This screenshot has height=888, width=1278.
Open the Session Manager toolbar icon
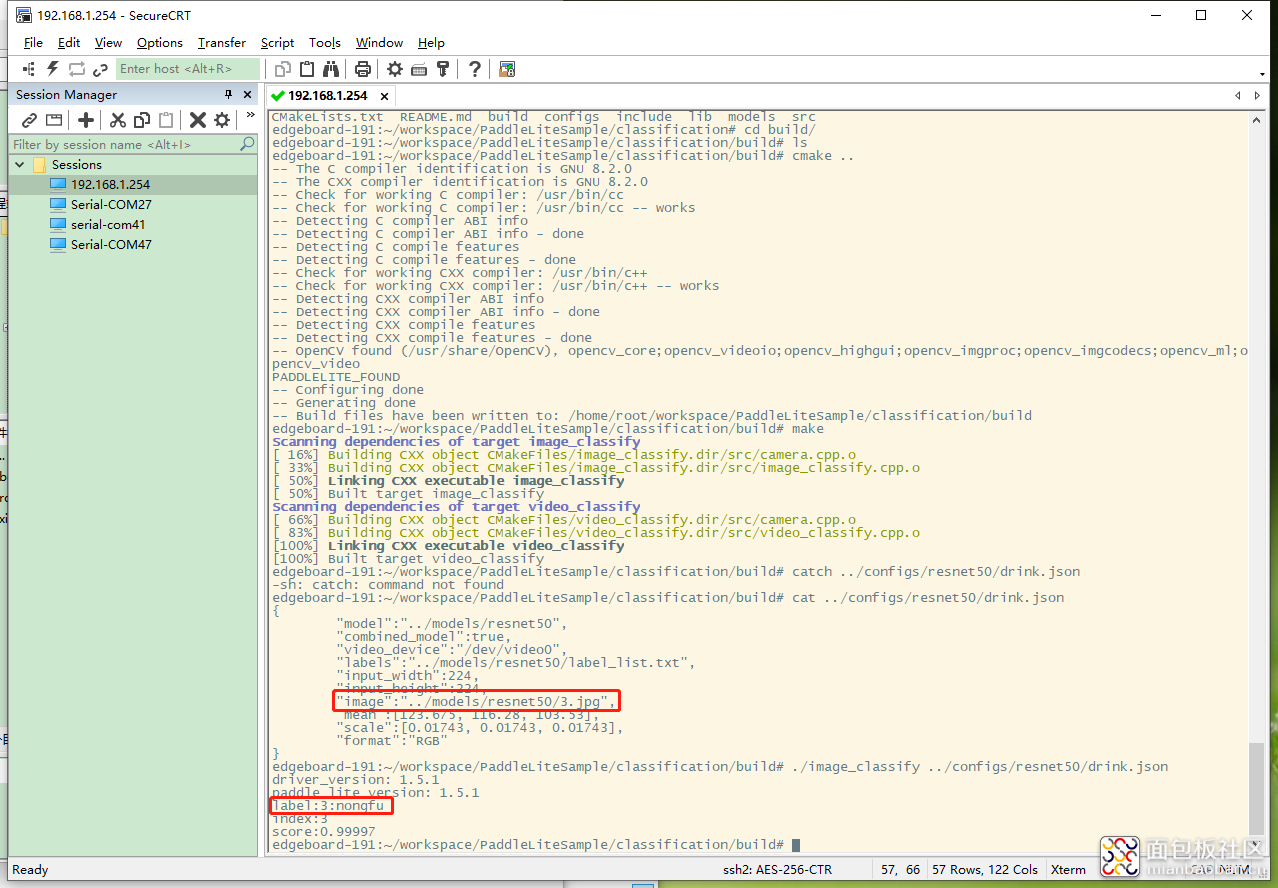[29, 69]
